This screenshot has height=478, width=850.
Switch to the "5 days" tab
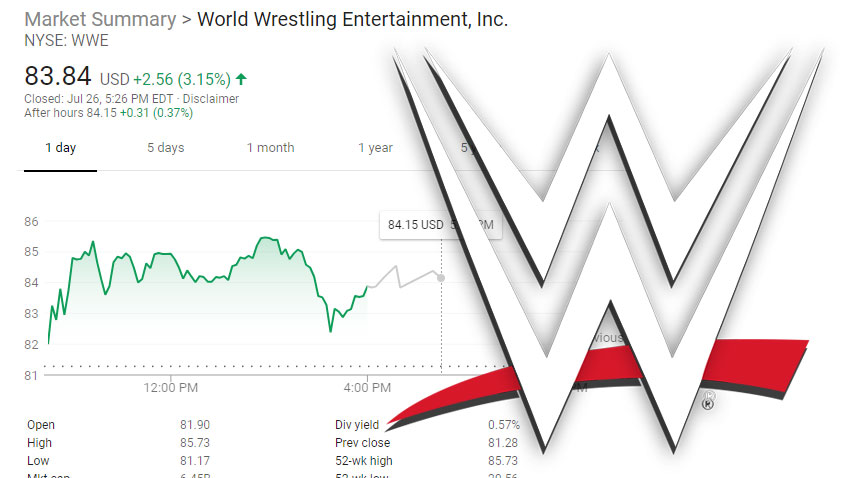point(165,148)
